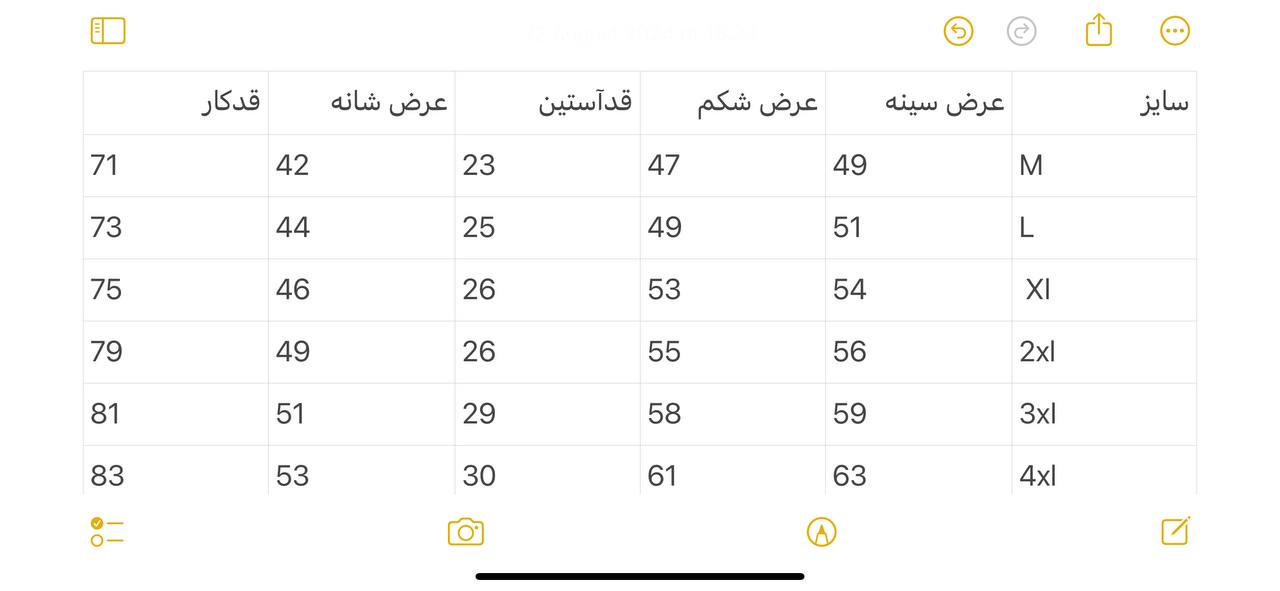Select the size M cell
This screenshot has height=591, width=1280.
(1104, 166)
